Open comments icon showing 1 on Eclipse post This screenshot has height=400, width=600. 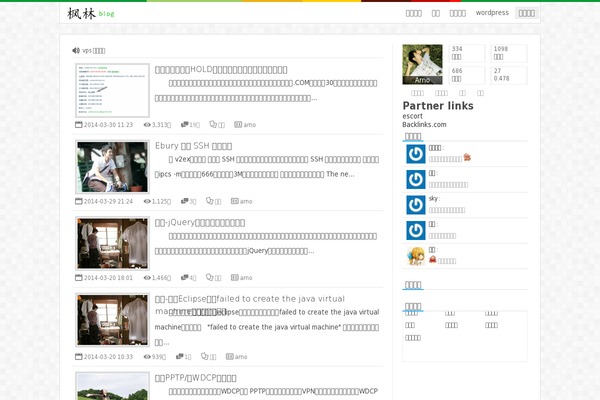tap(179, 356)
